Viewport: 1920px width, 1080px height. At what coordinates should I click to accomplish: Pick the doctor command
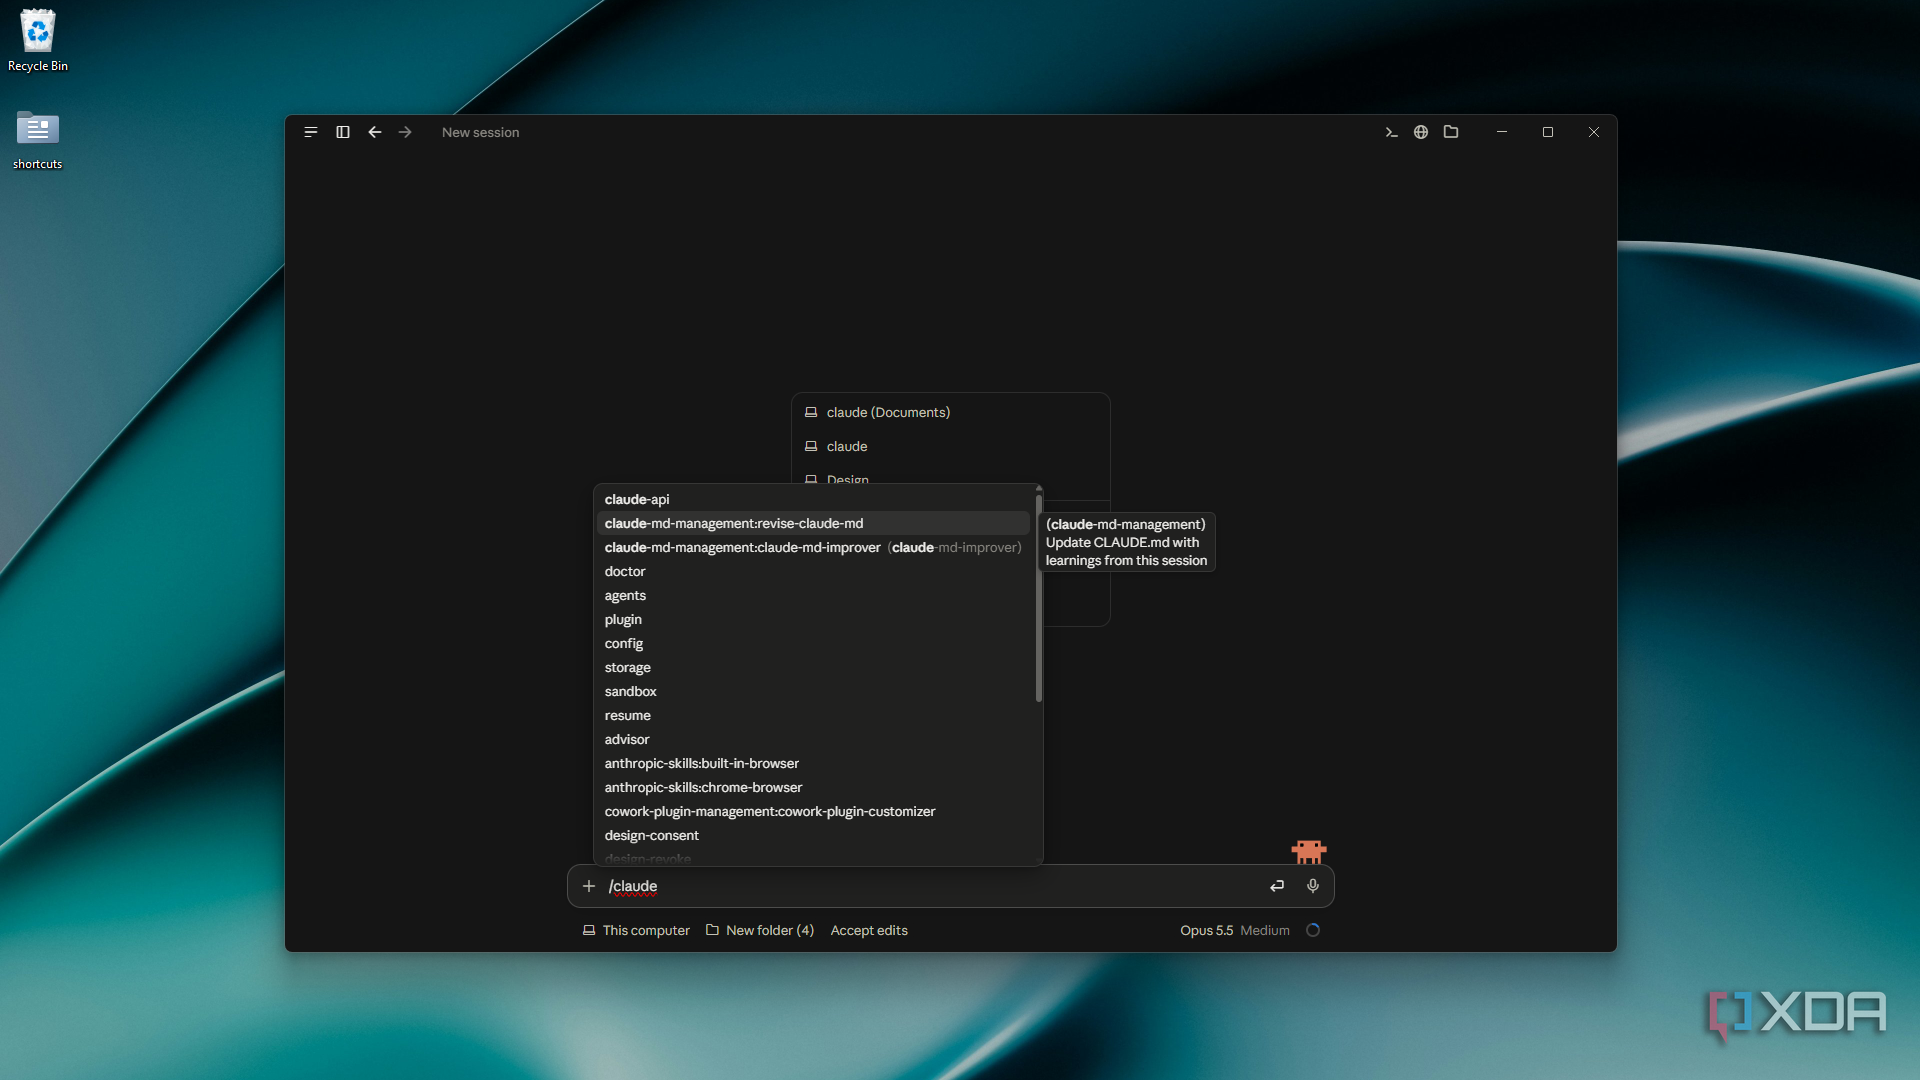tap(813, 571)
